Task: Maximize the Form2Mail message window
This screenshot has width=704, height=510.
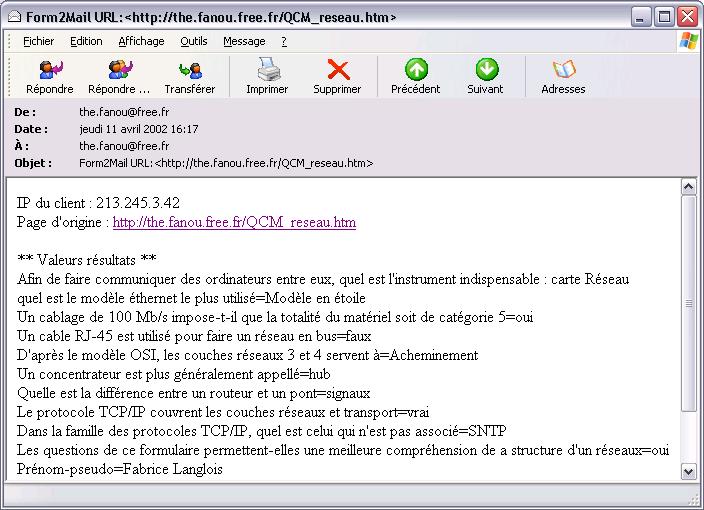Action: [x=664, y=17]
